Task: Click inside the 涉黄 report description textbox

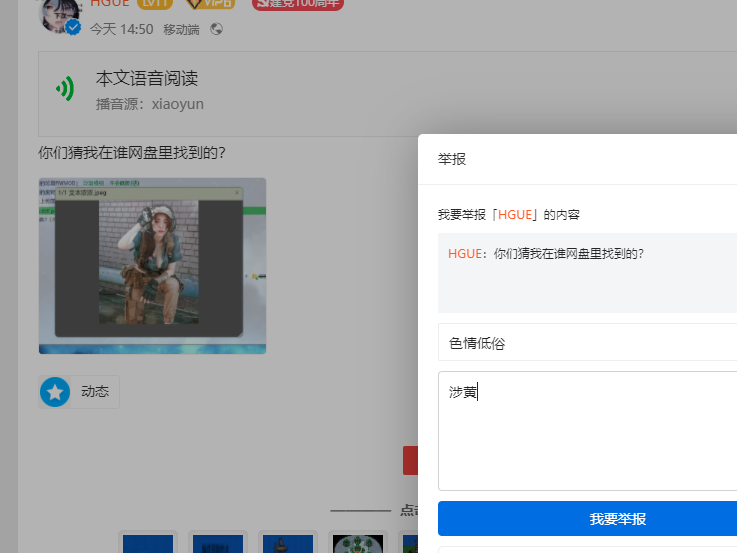Action: [x=587, y=430]
